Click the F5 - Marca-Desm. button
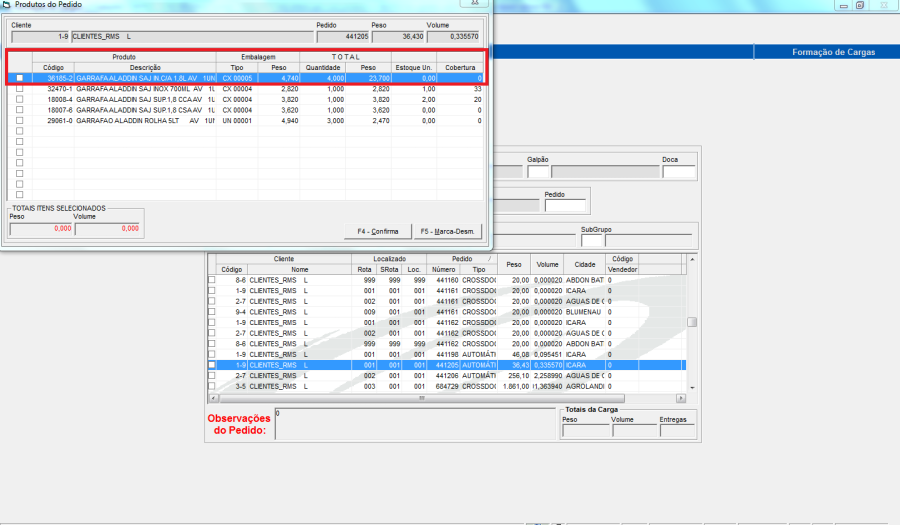Image resolution: width=900 pixels, height=525 pixels. click(447, 231)
